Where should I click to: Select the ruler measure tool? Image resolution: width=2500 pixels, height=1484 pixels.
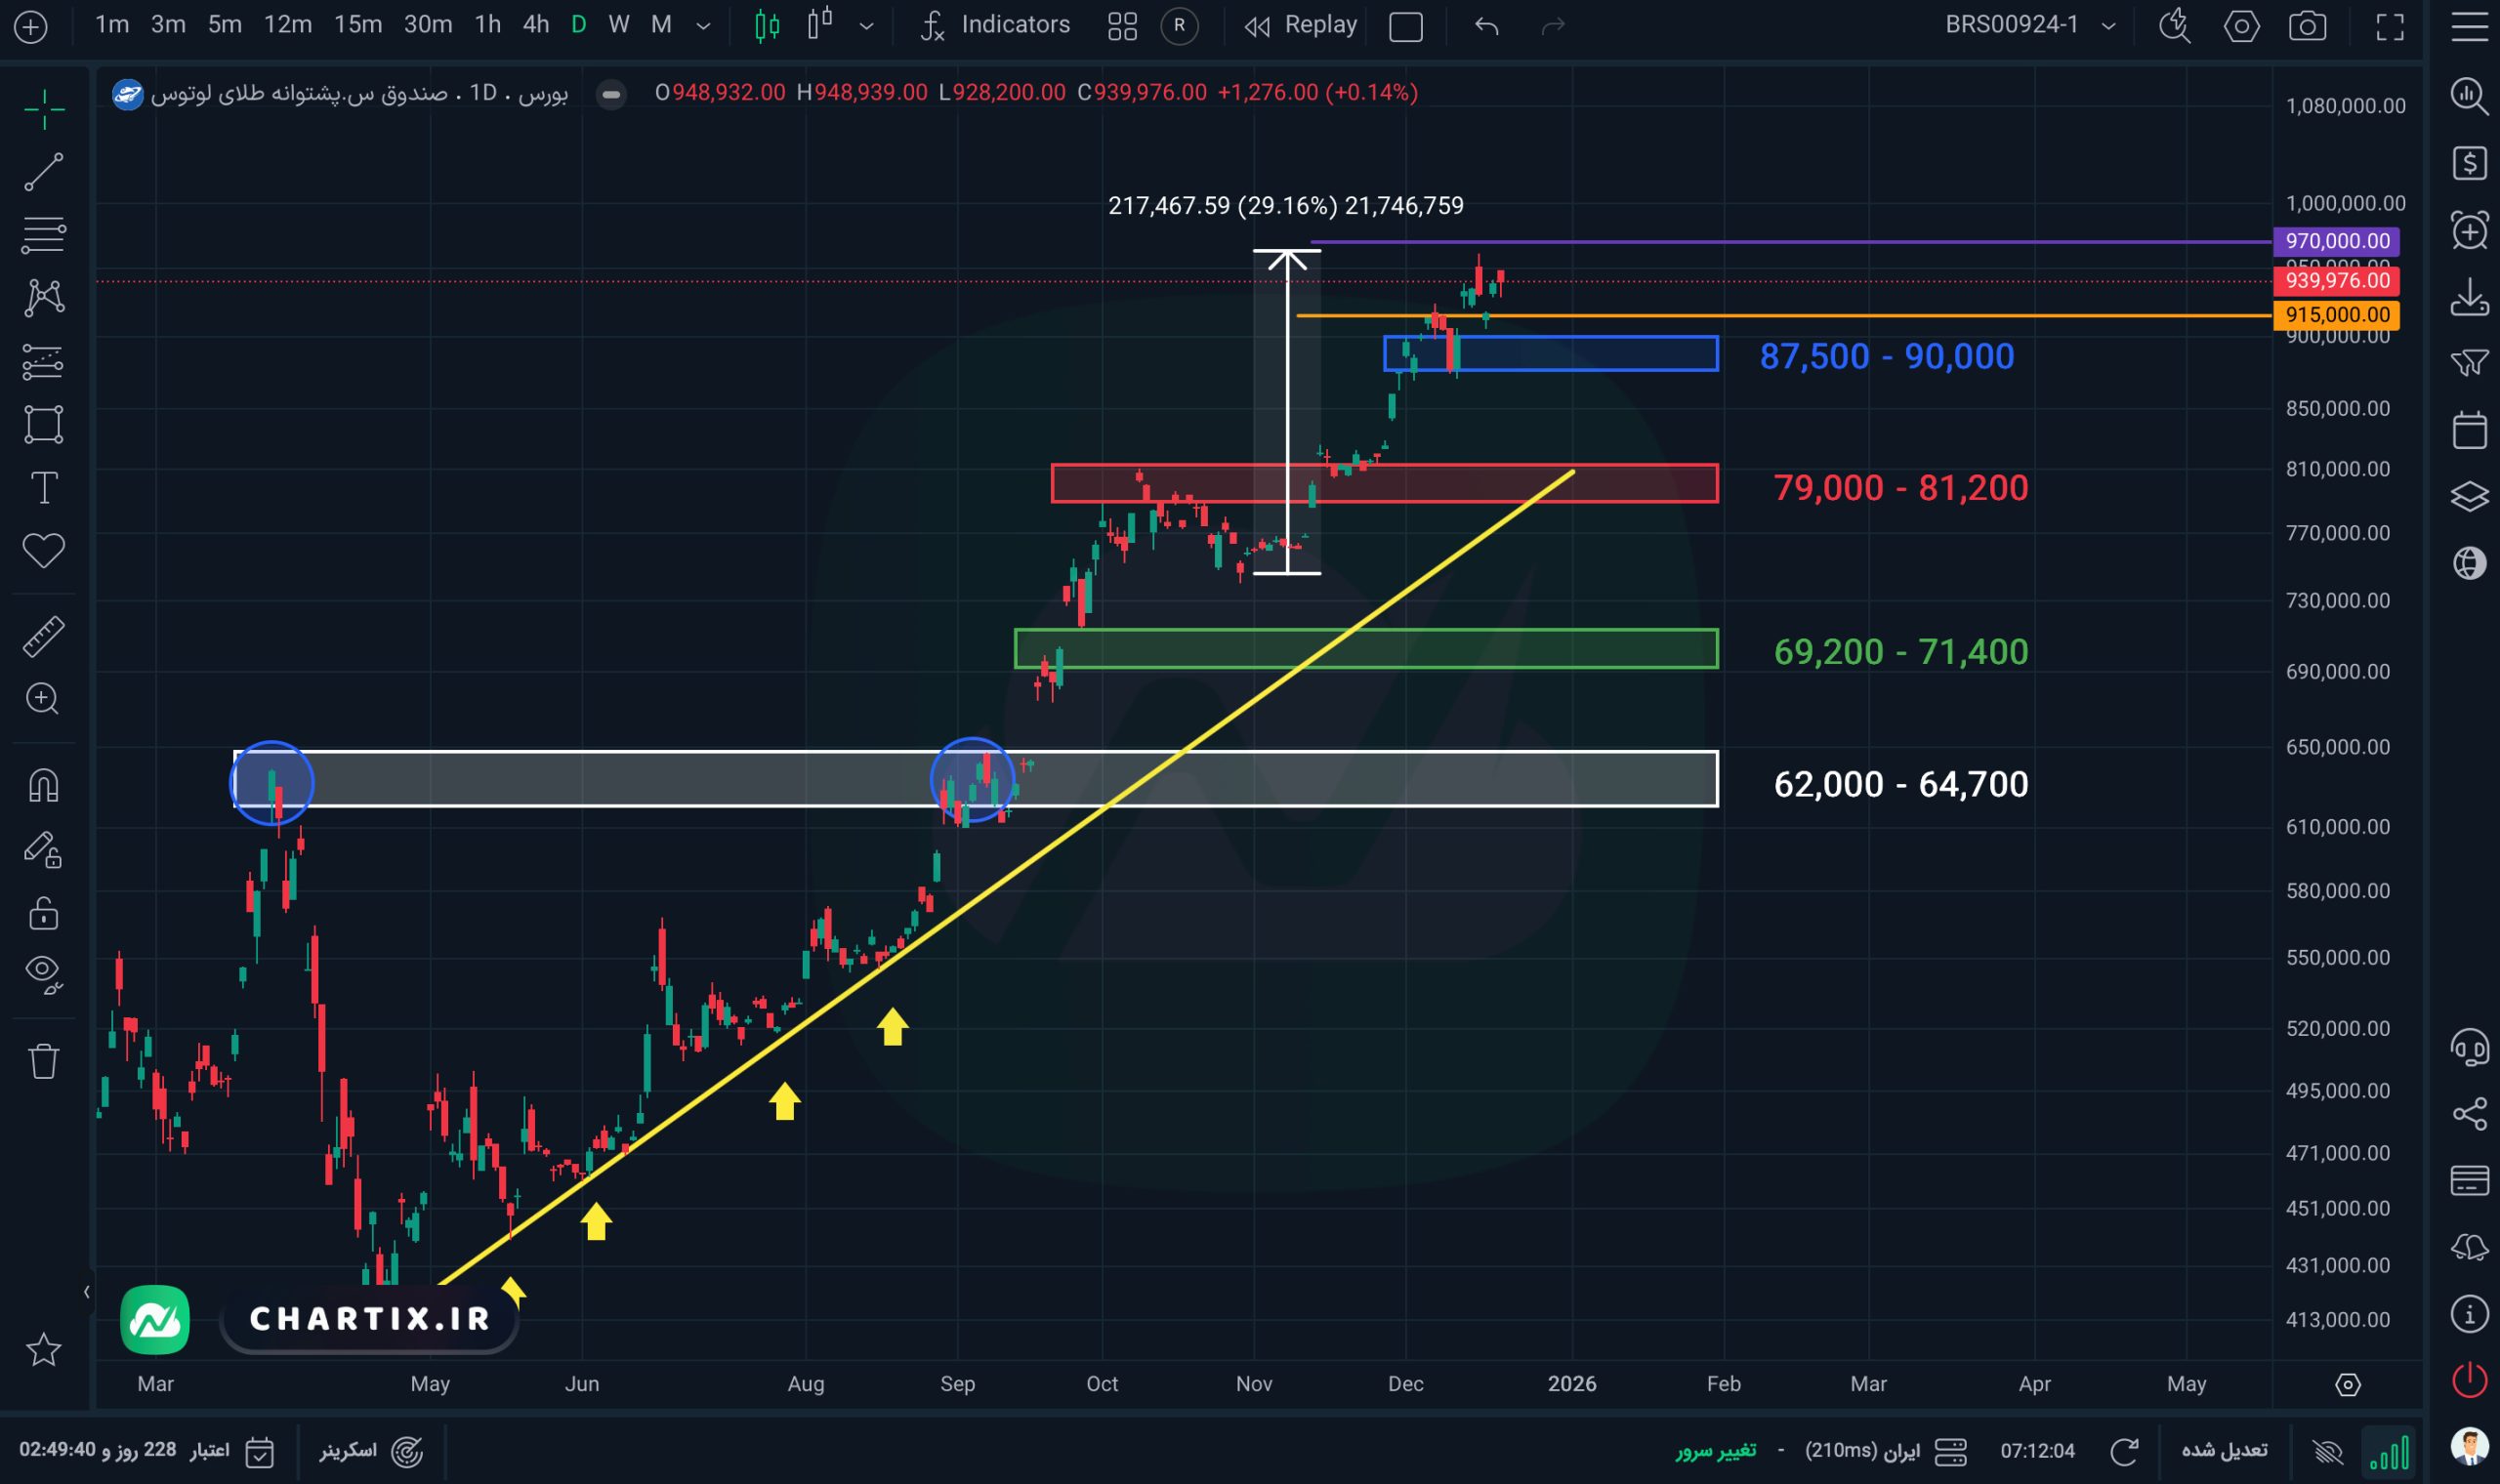43,636
